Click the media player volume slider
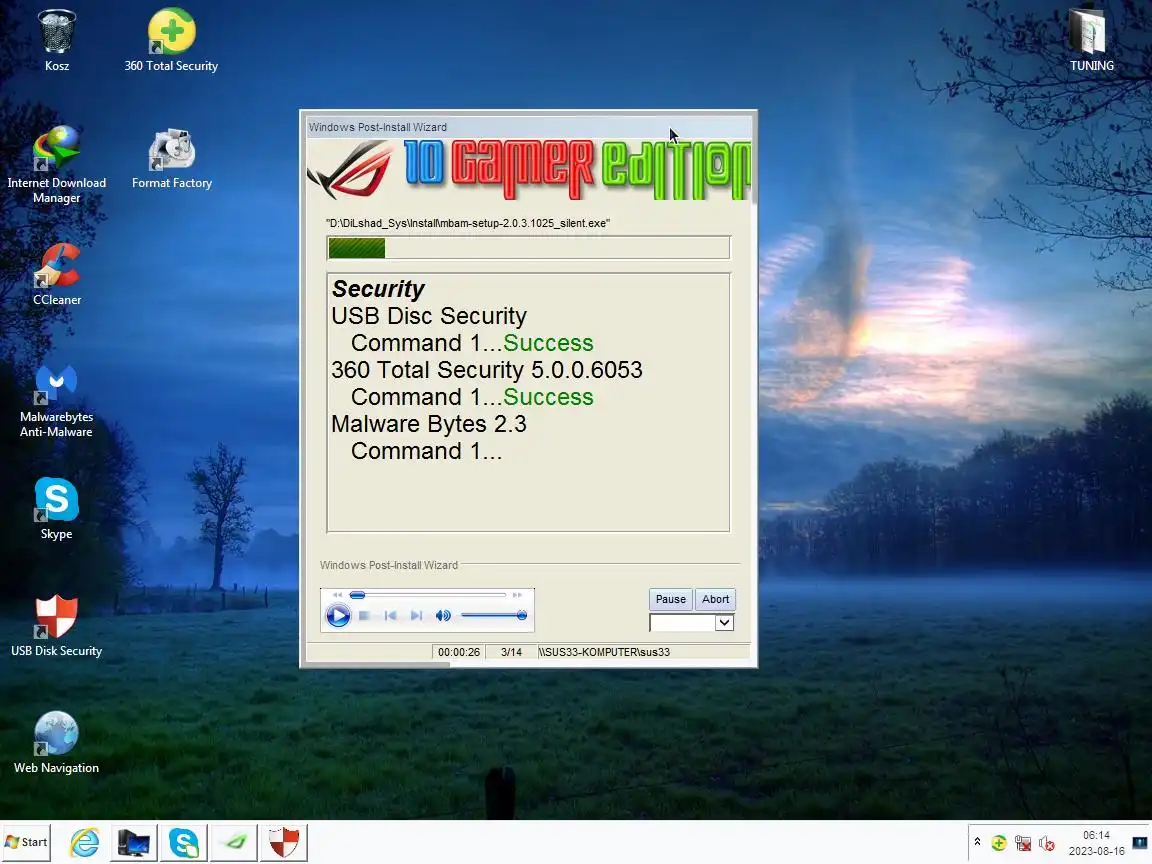 [494, 615]
